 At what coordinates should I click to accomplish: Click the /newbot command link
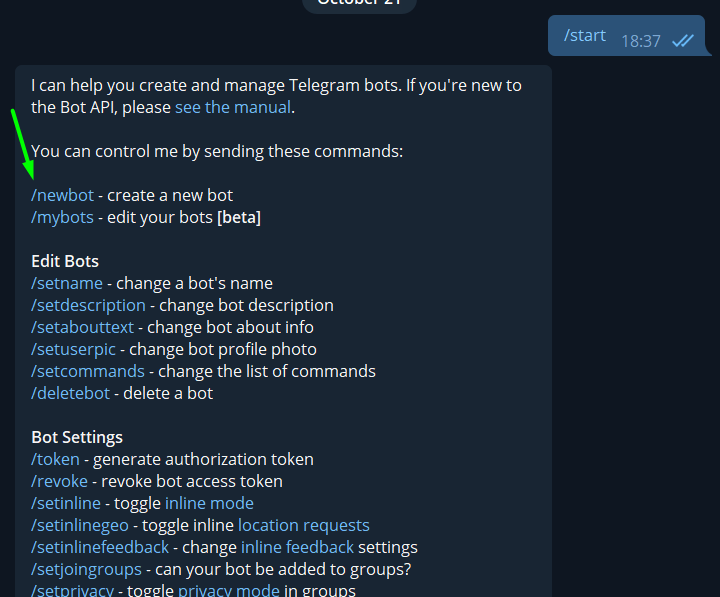(62, 196)
